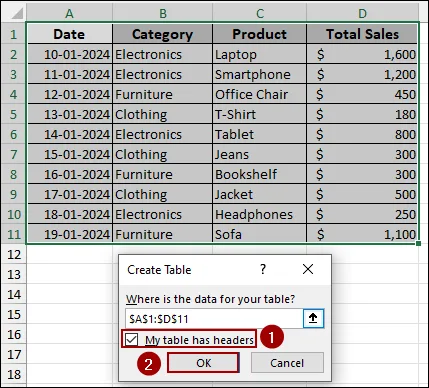Select row 11 header
This screenshot has height=388, width=429.
(14, 234)
